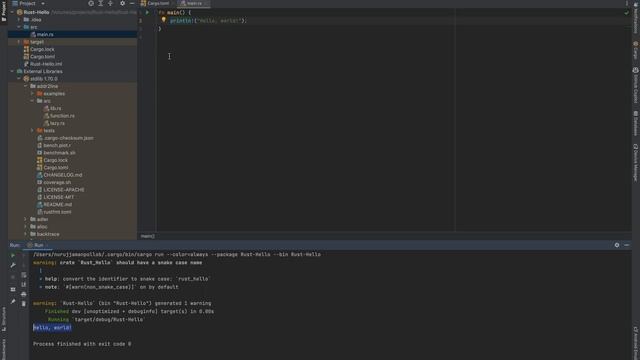Collapse the External Libraries node
The height and width of the screenshot is (360, 640).
[x=12, y=71]
